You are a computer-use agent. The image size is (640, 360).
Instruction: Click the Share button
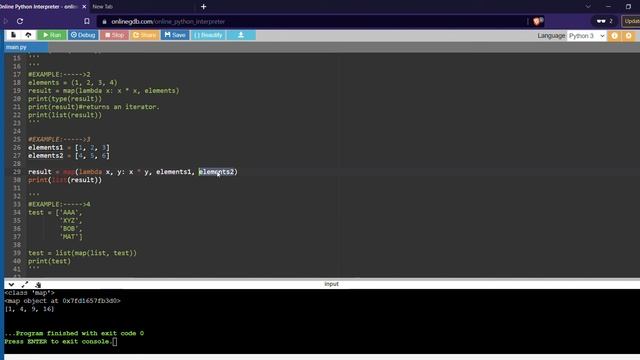click(144, 35)
